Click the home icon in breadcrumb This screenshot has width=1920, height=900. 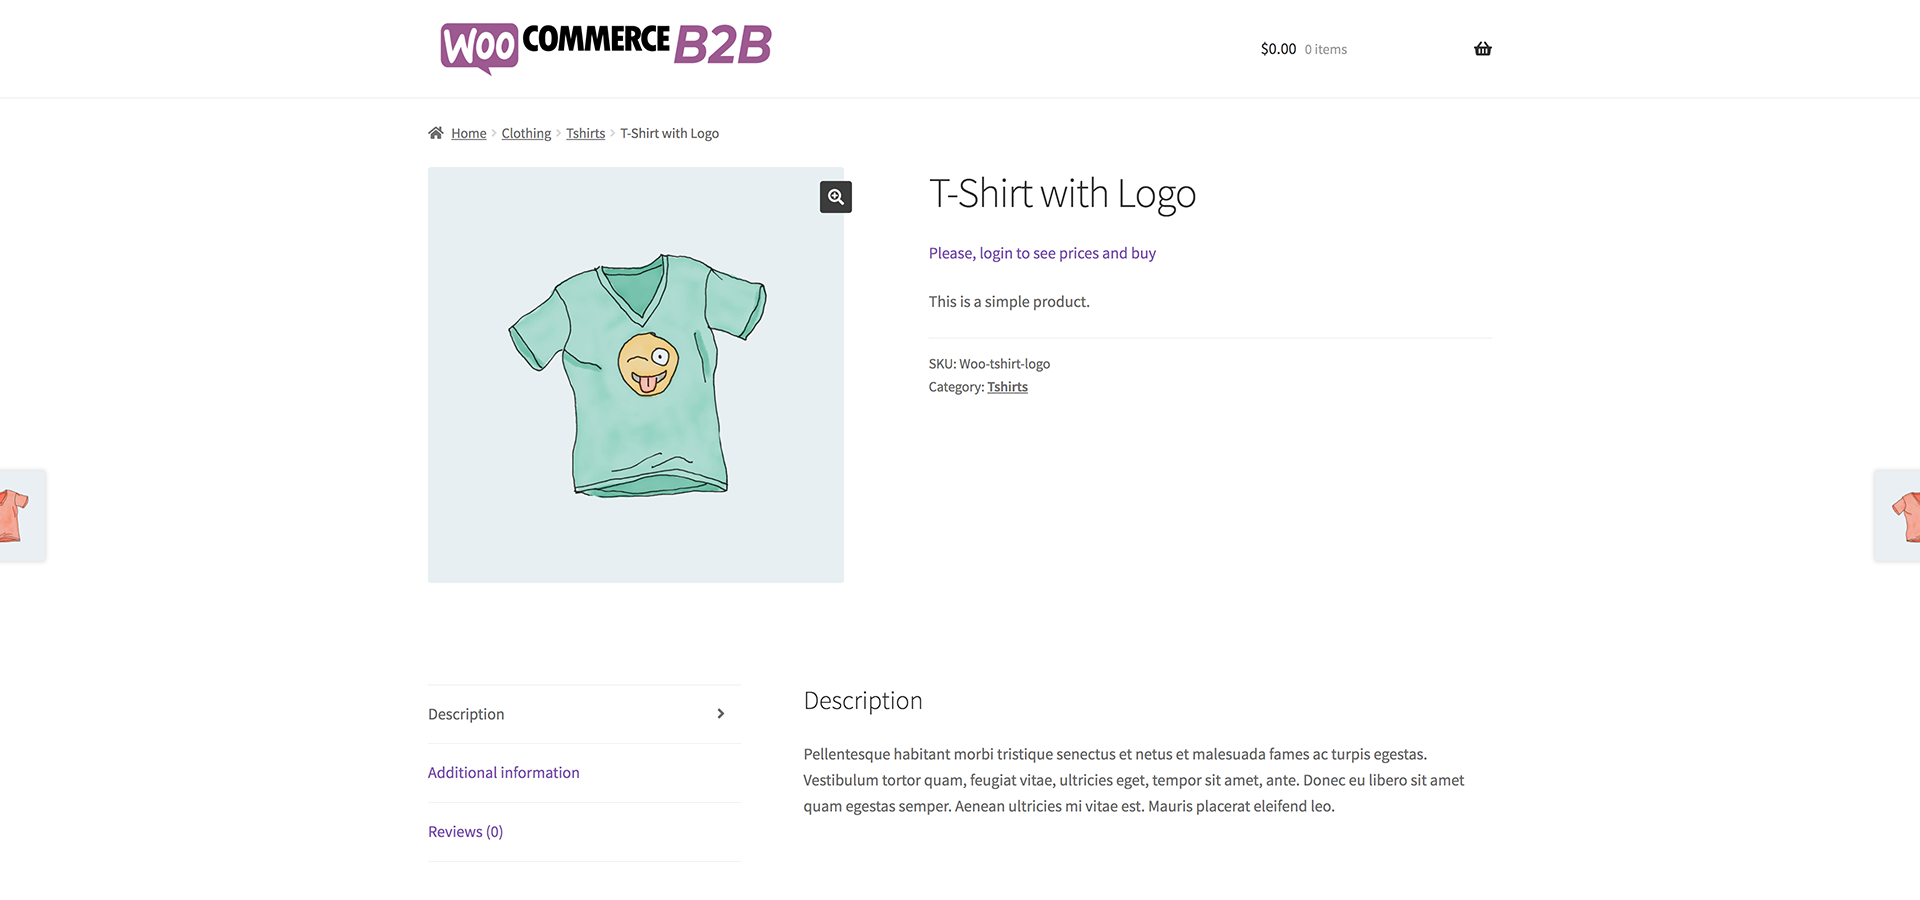(x=436, y=133)
